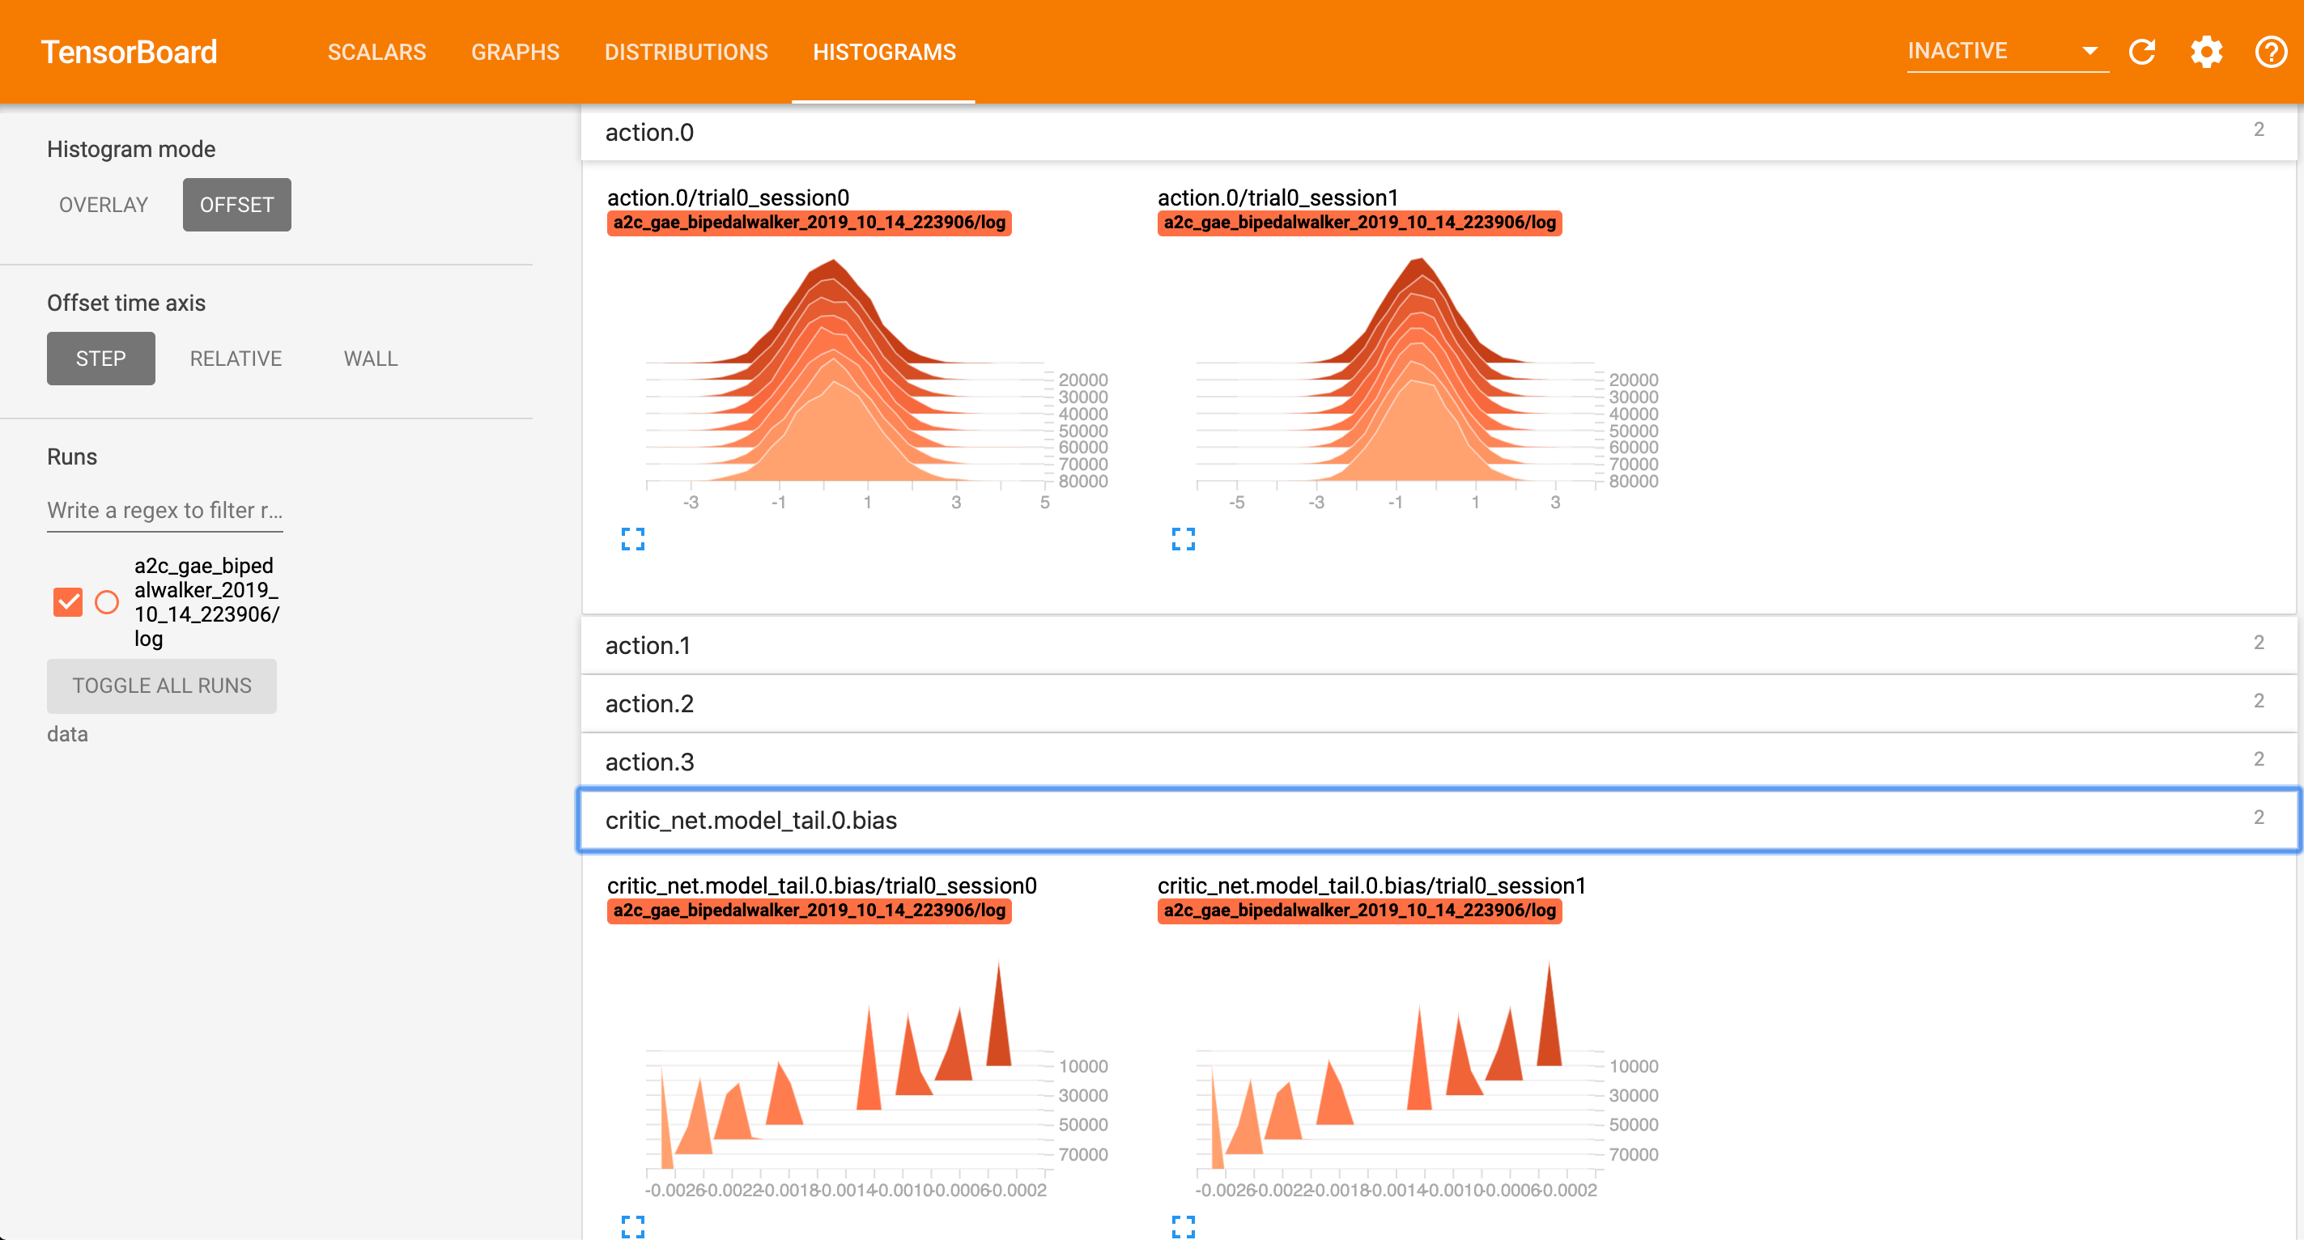Expand action.0/trial0_session1 chart to full size
Viewport: 2304px width, 1240px height.
point(1183,540)
